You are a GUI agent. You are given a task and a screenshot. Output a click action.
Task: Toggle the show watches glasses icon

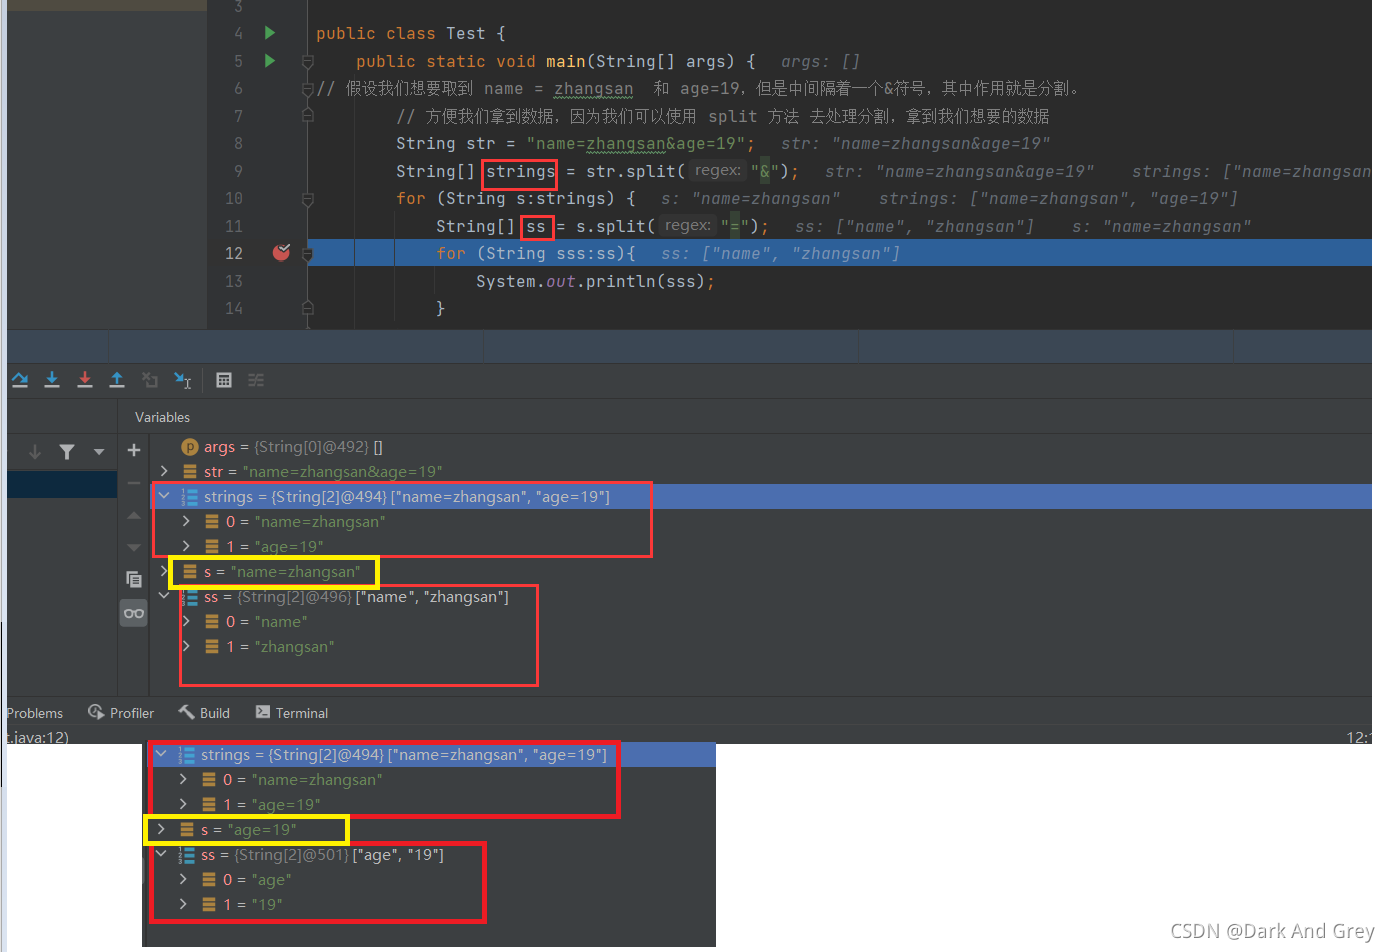134,613
